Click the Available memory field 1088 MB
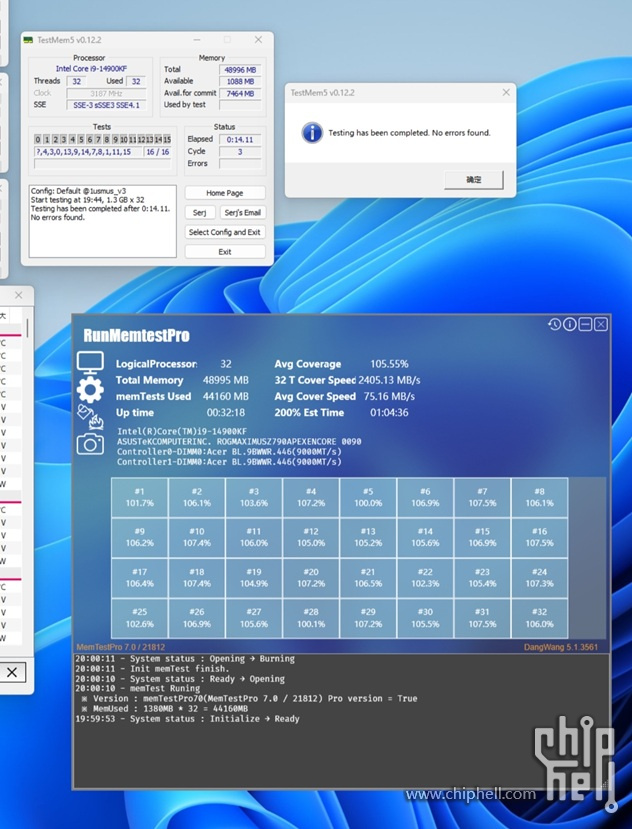 (240, 81)
